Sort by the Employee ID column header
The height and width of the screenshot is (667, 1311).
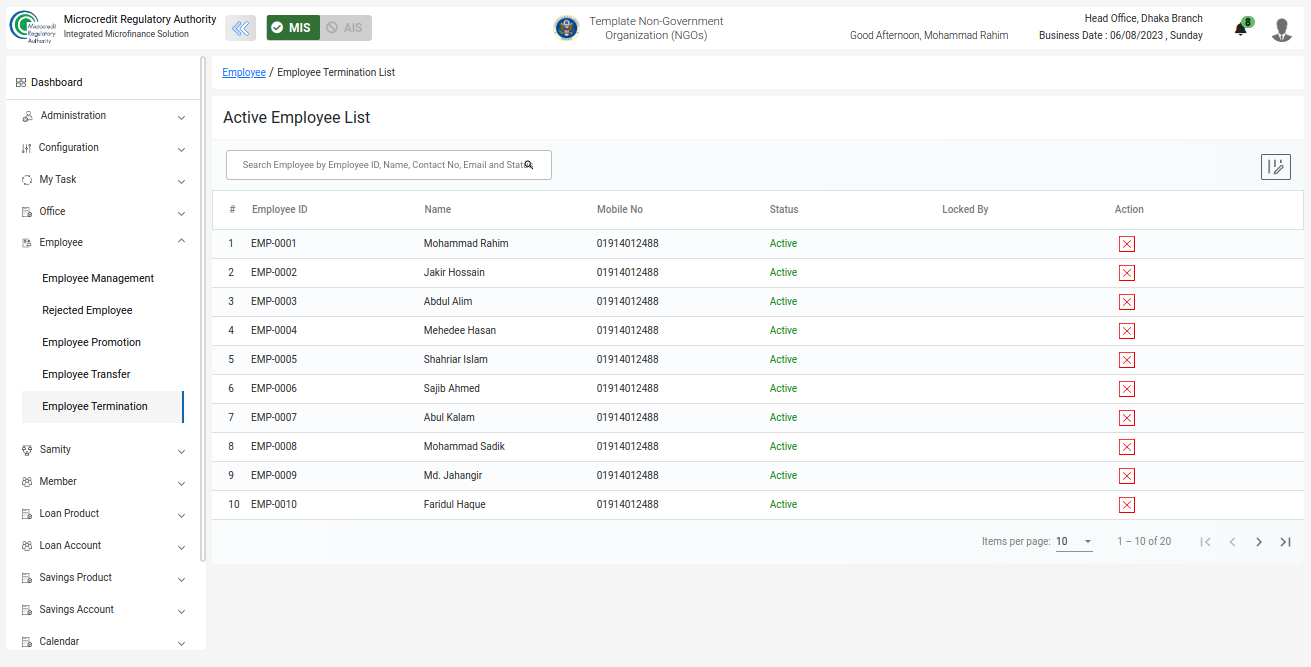pyautogui.click(x=279, y=210)
